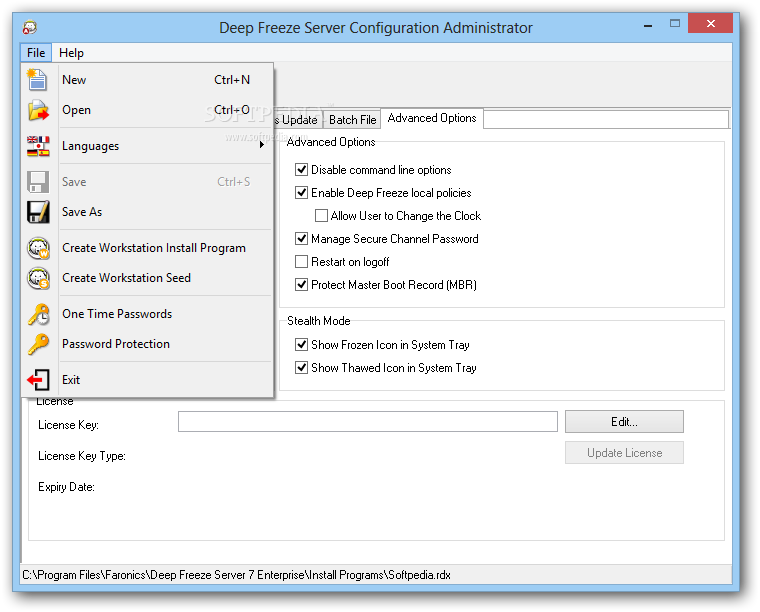760x612 pixels.
Task: Maximize the Configuration Administrator window
Action: pyautogui.click(x=675, y=24)
